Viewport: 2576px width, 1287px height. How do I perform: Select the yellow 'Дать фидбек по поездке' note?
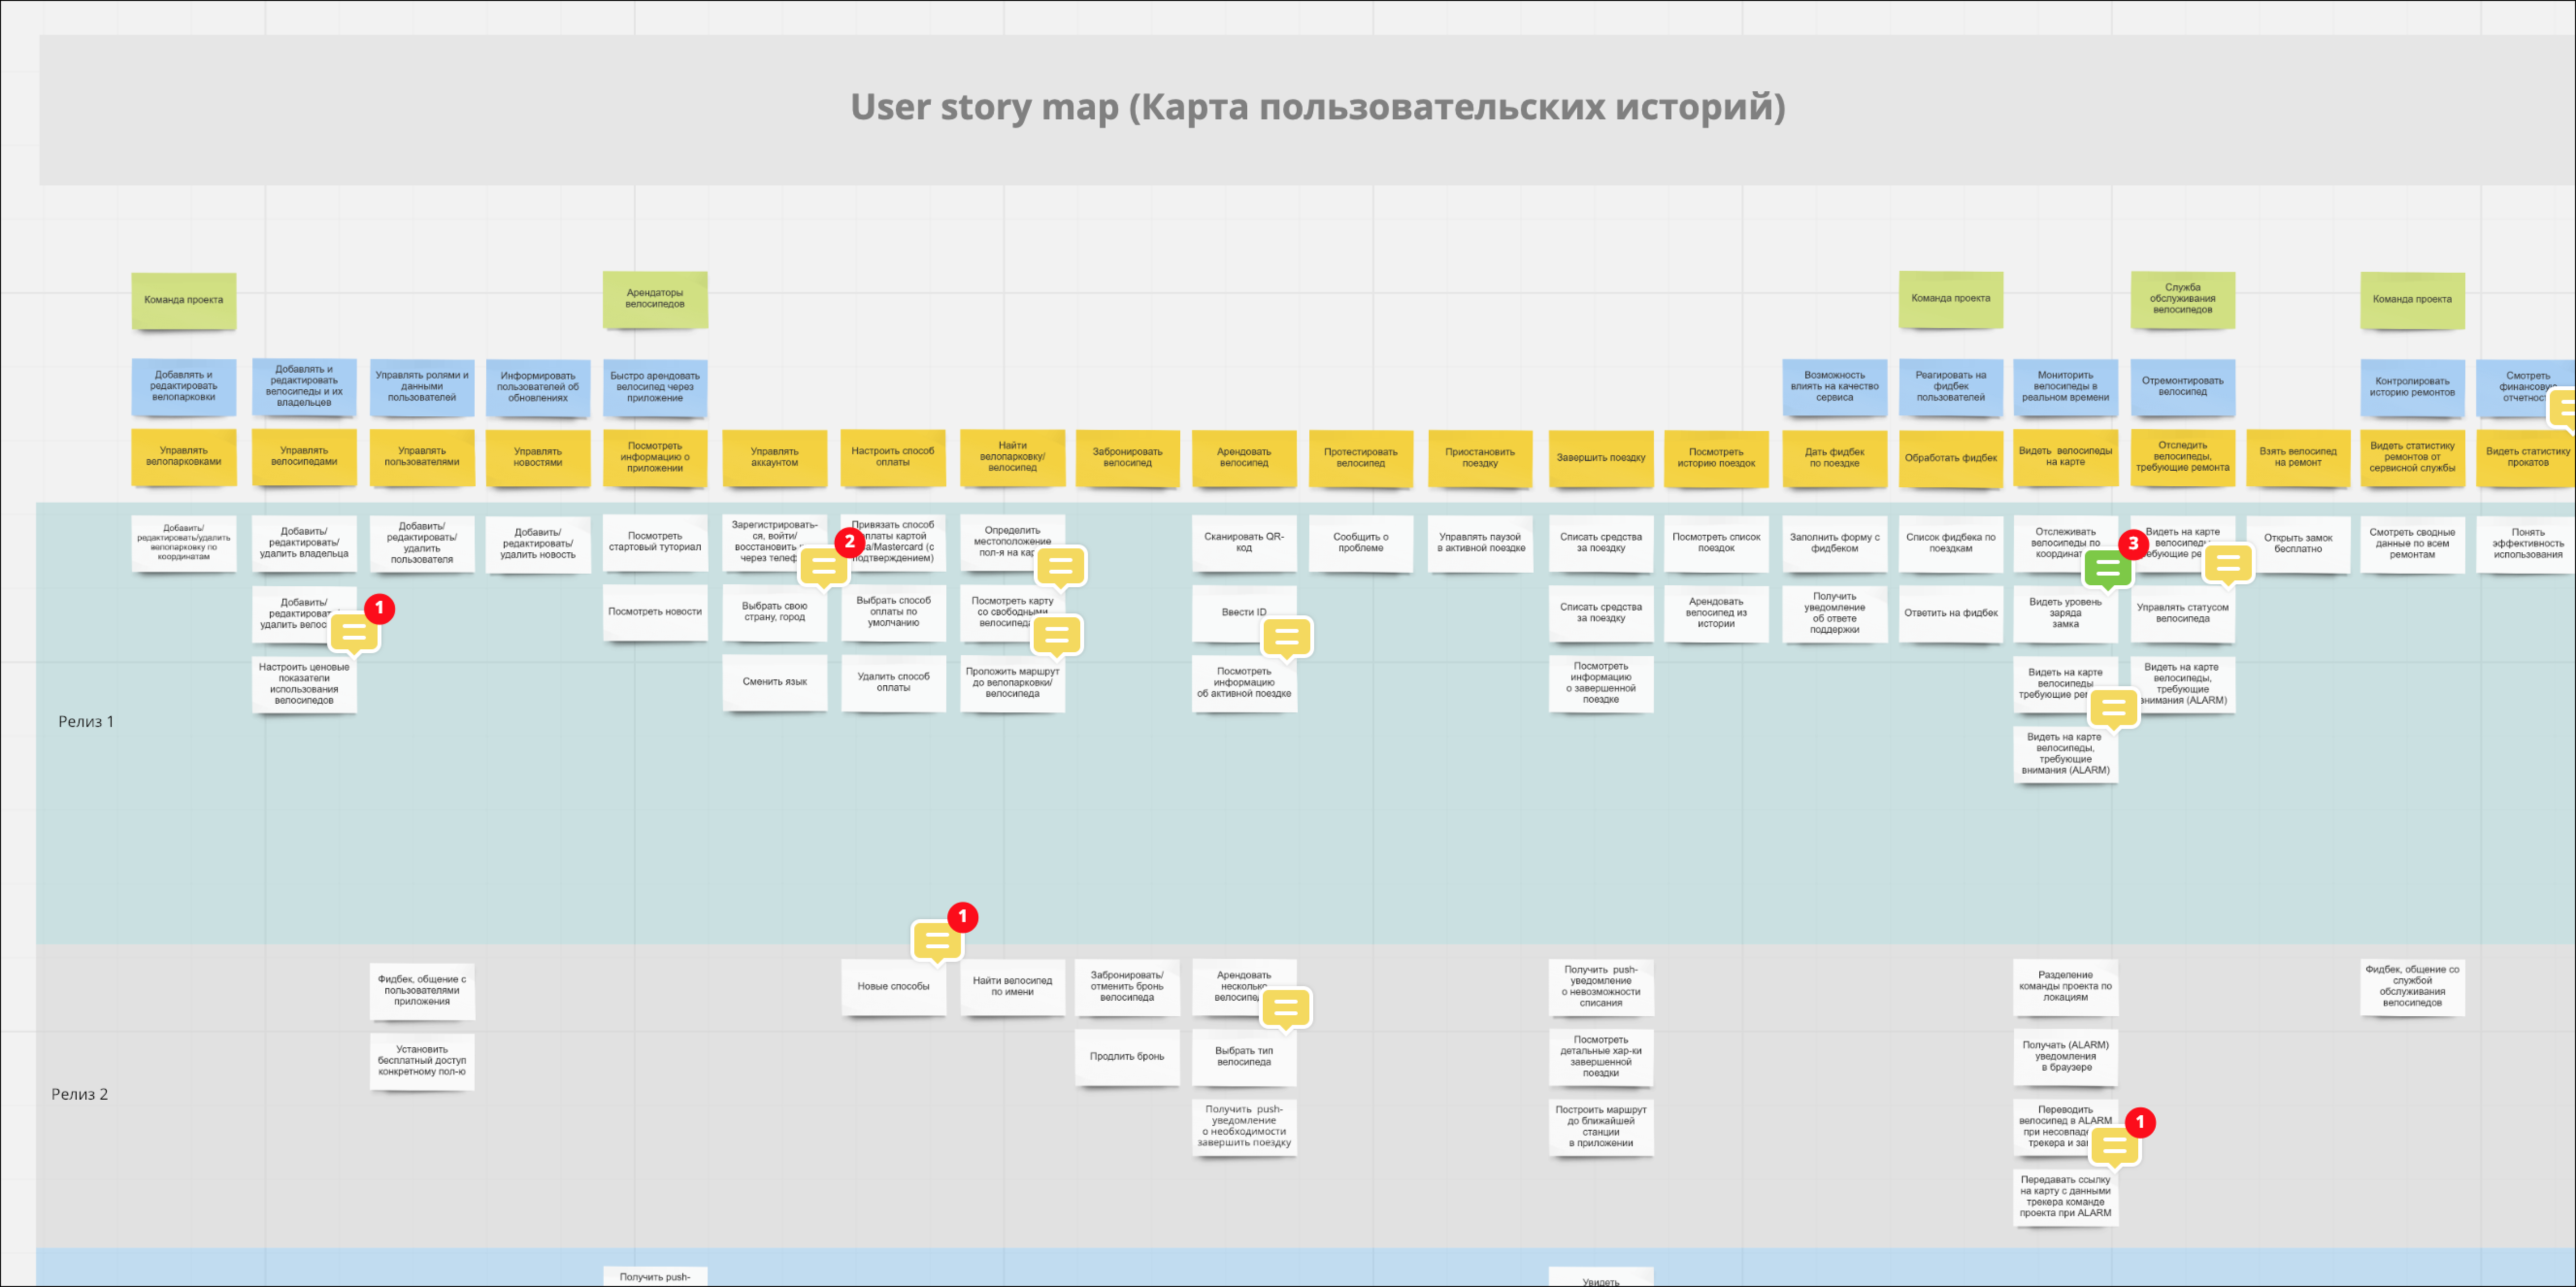[x=1834, y=458]
